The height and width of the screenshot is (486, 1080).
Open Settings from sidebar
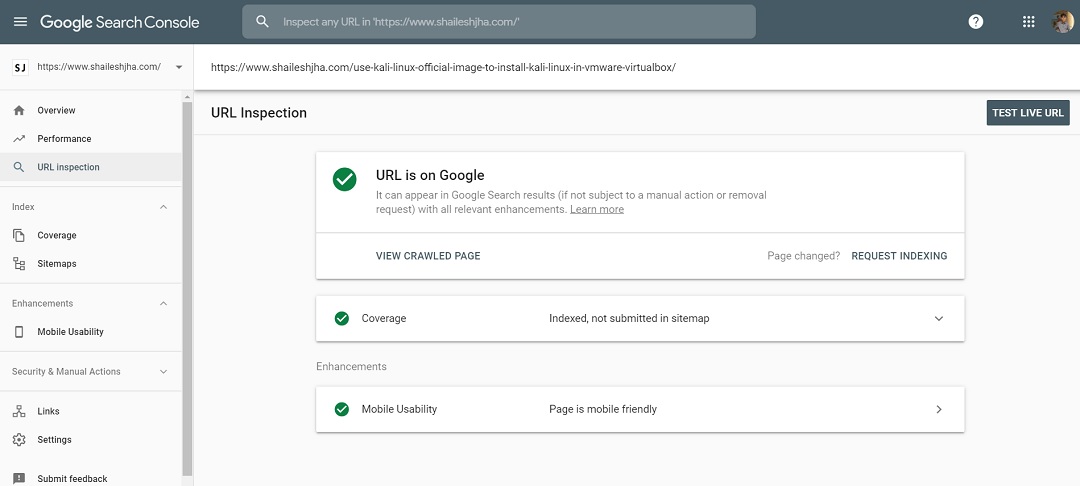click(x=54, y=439)
